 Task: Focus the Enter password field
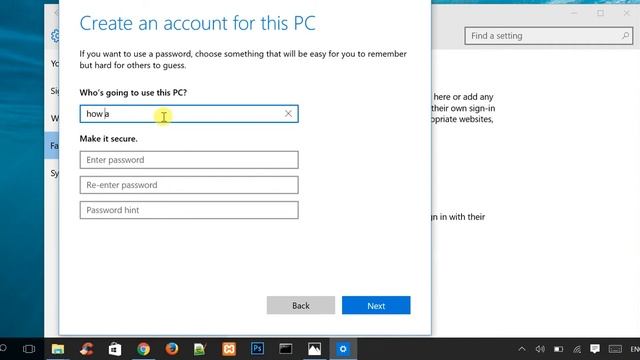[189, 160]
